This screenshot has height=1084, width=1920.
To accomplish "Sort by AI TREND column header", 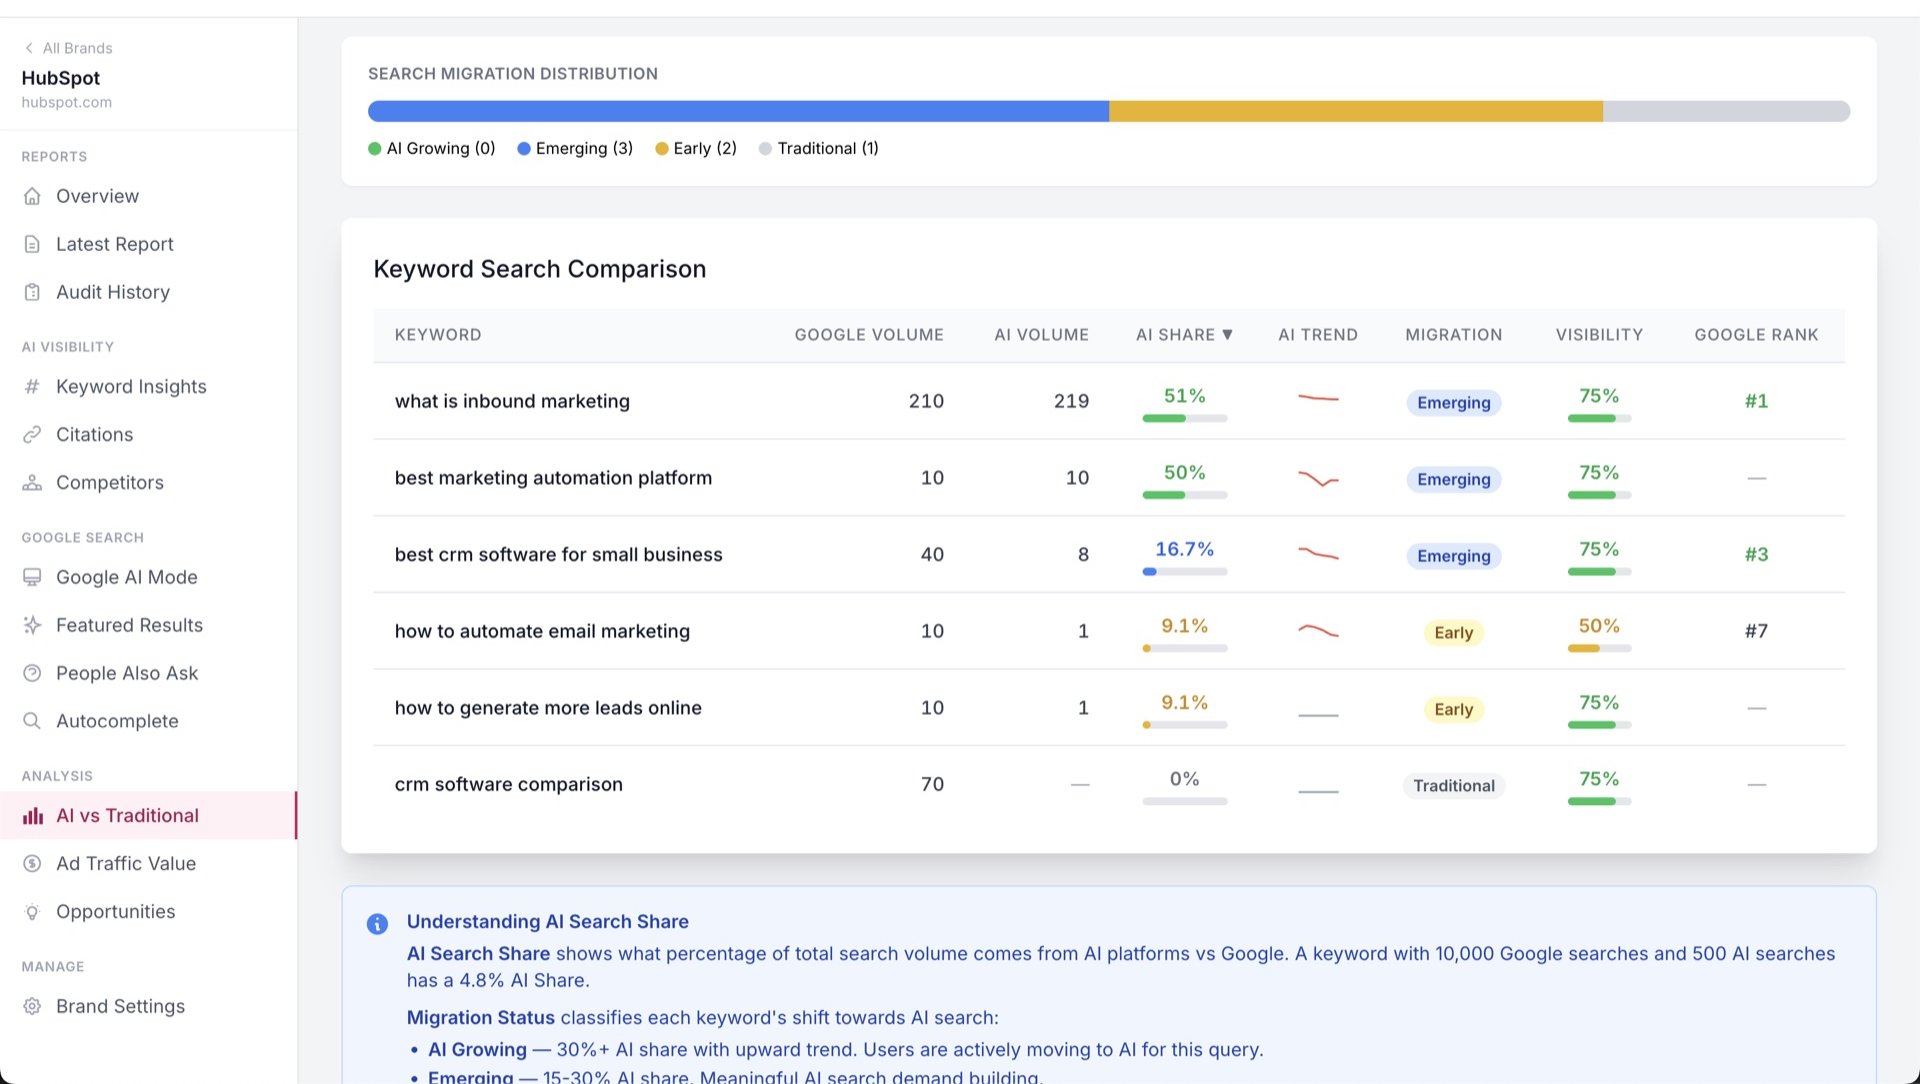I will click(1318, 335).
